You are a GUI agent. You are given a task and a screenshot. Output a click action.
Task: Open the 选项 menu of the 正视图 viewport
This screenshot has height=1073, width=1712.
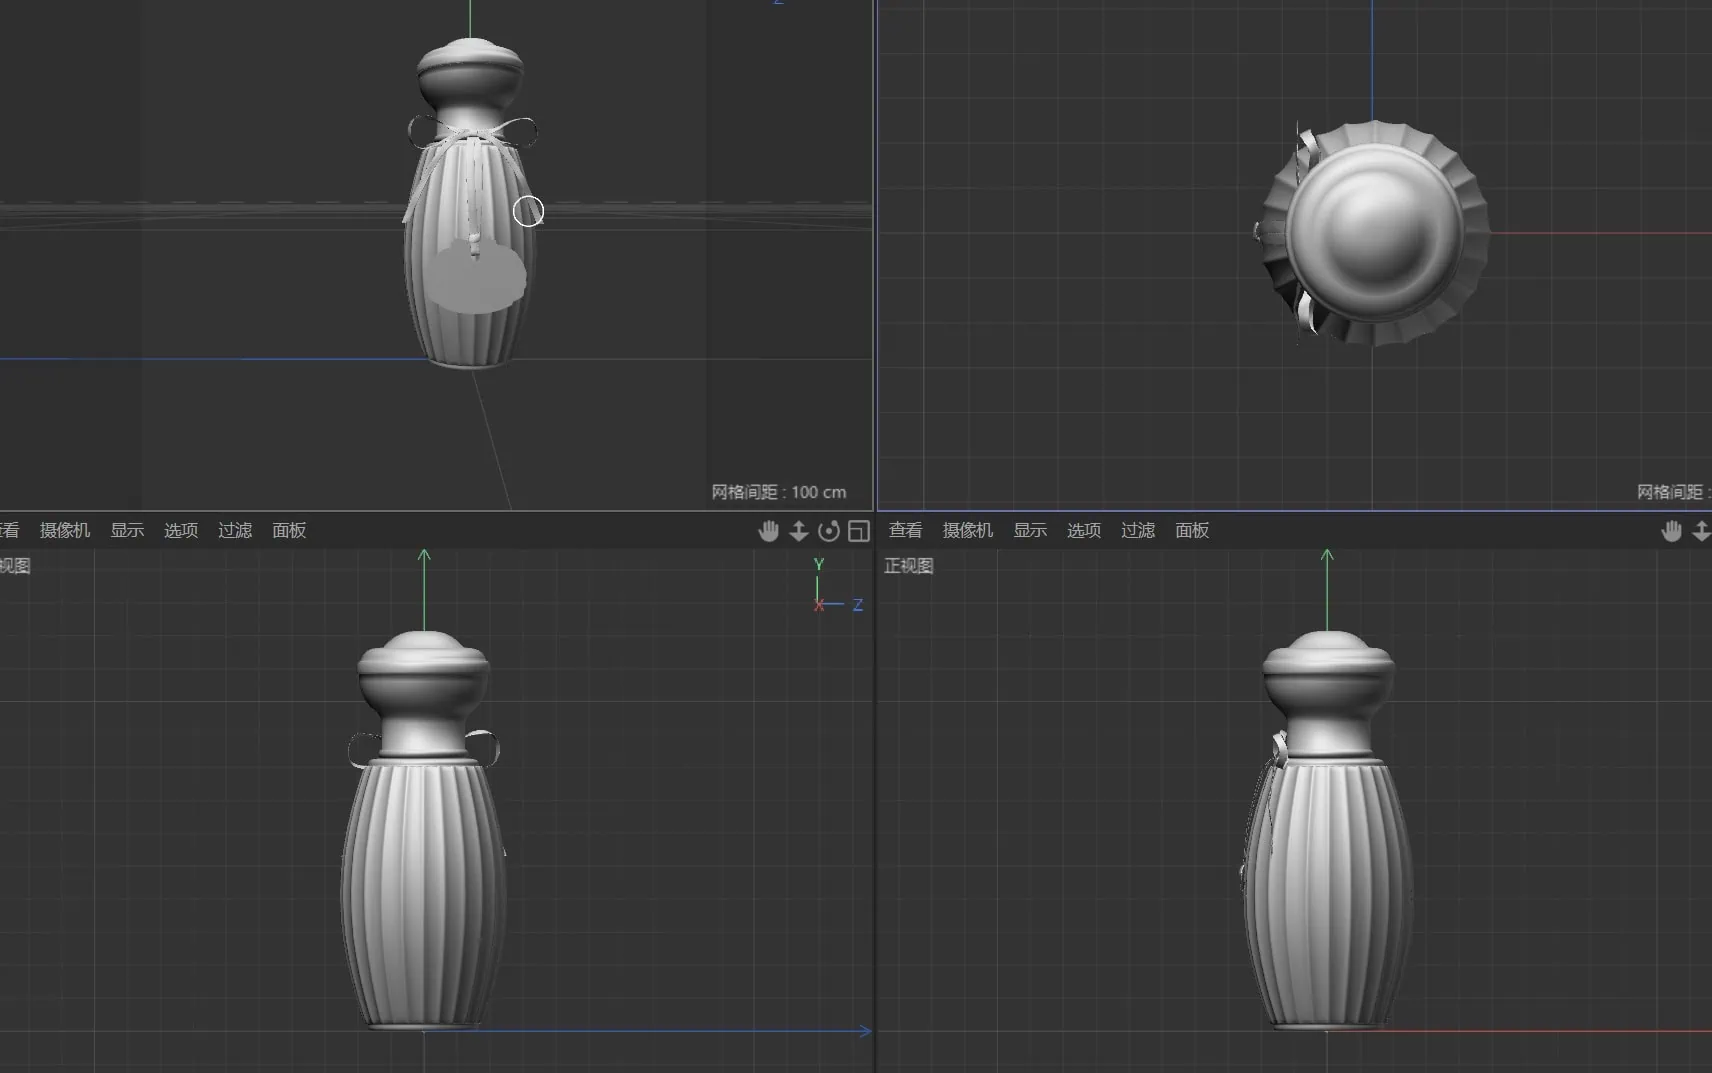[x=1084, y=530]
